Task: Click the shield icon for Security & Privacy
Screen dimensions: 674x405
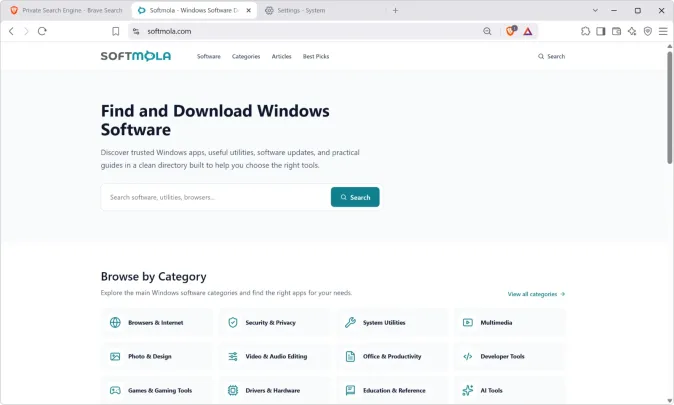Action: 233,322
